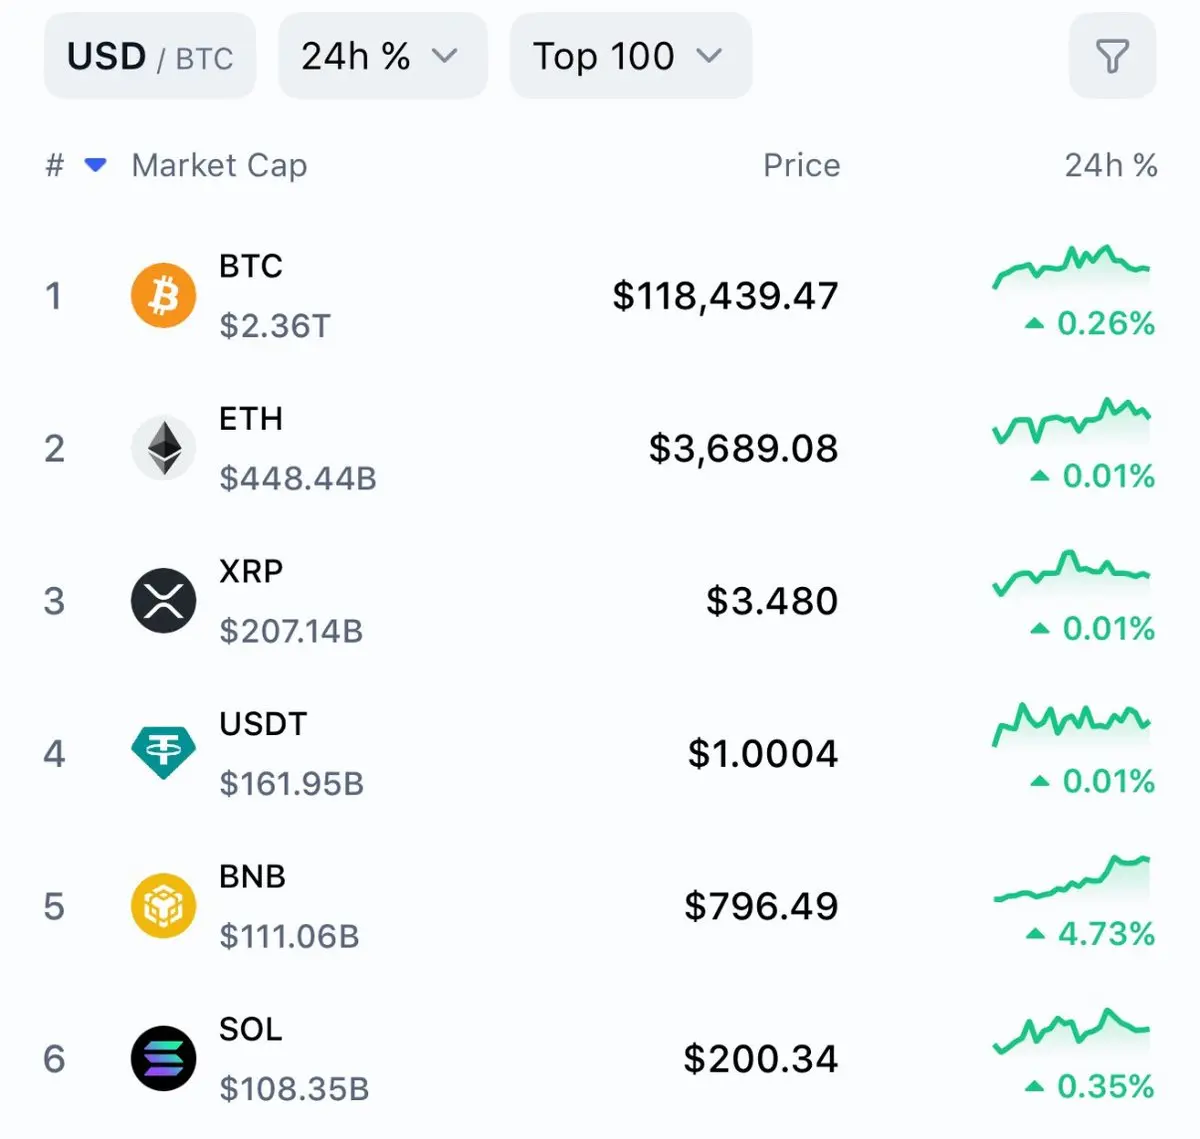Switch currency with USD / BTC toggle
This screenshot has height=1139, width=1200.
click(x=150, y=56)
